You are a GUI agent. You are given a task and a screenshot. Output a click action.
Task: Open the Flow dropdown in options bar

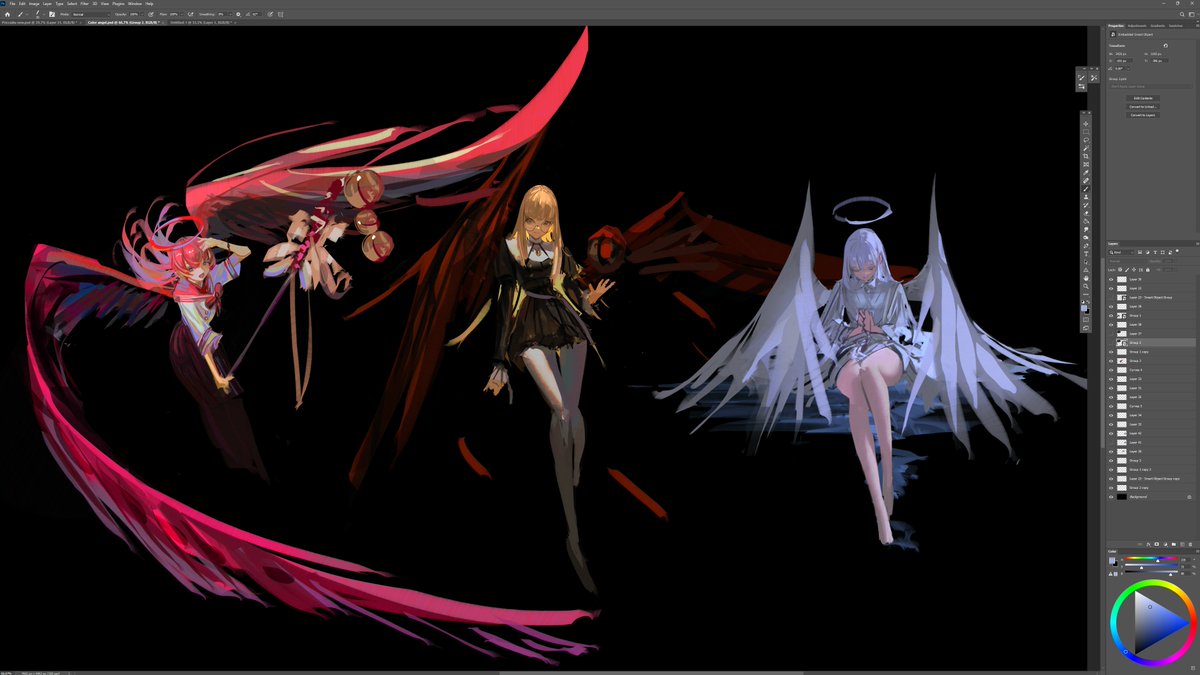point(182,14)
